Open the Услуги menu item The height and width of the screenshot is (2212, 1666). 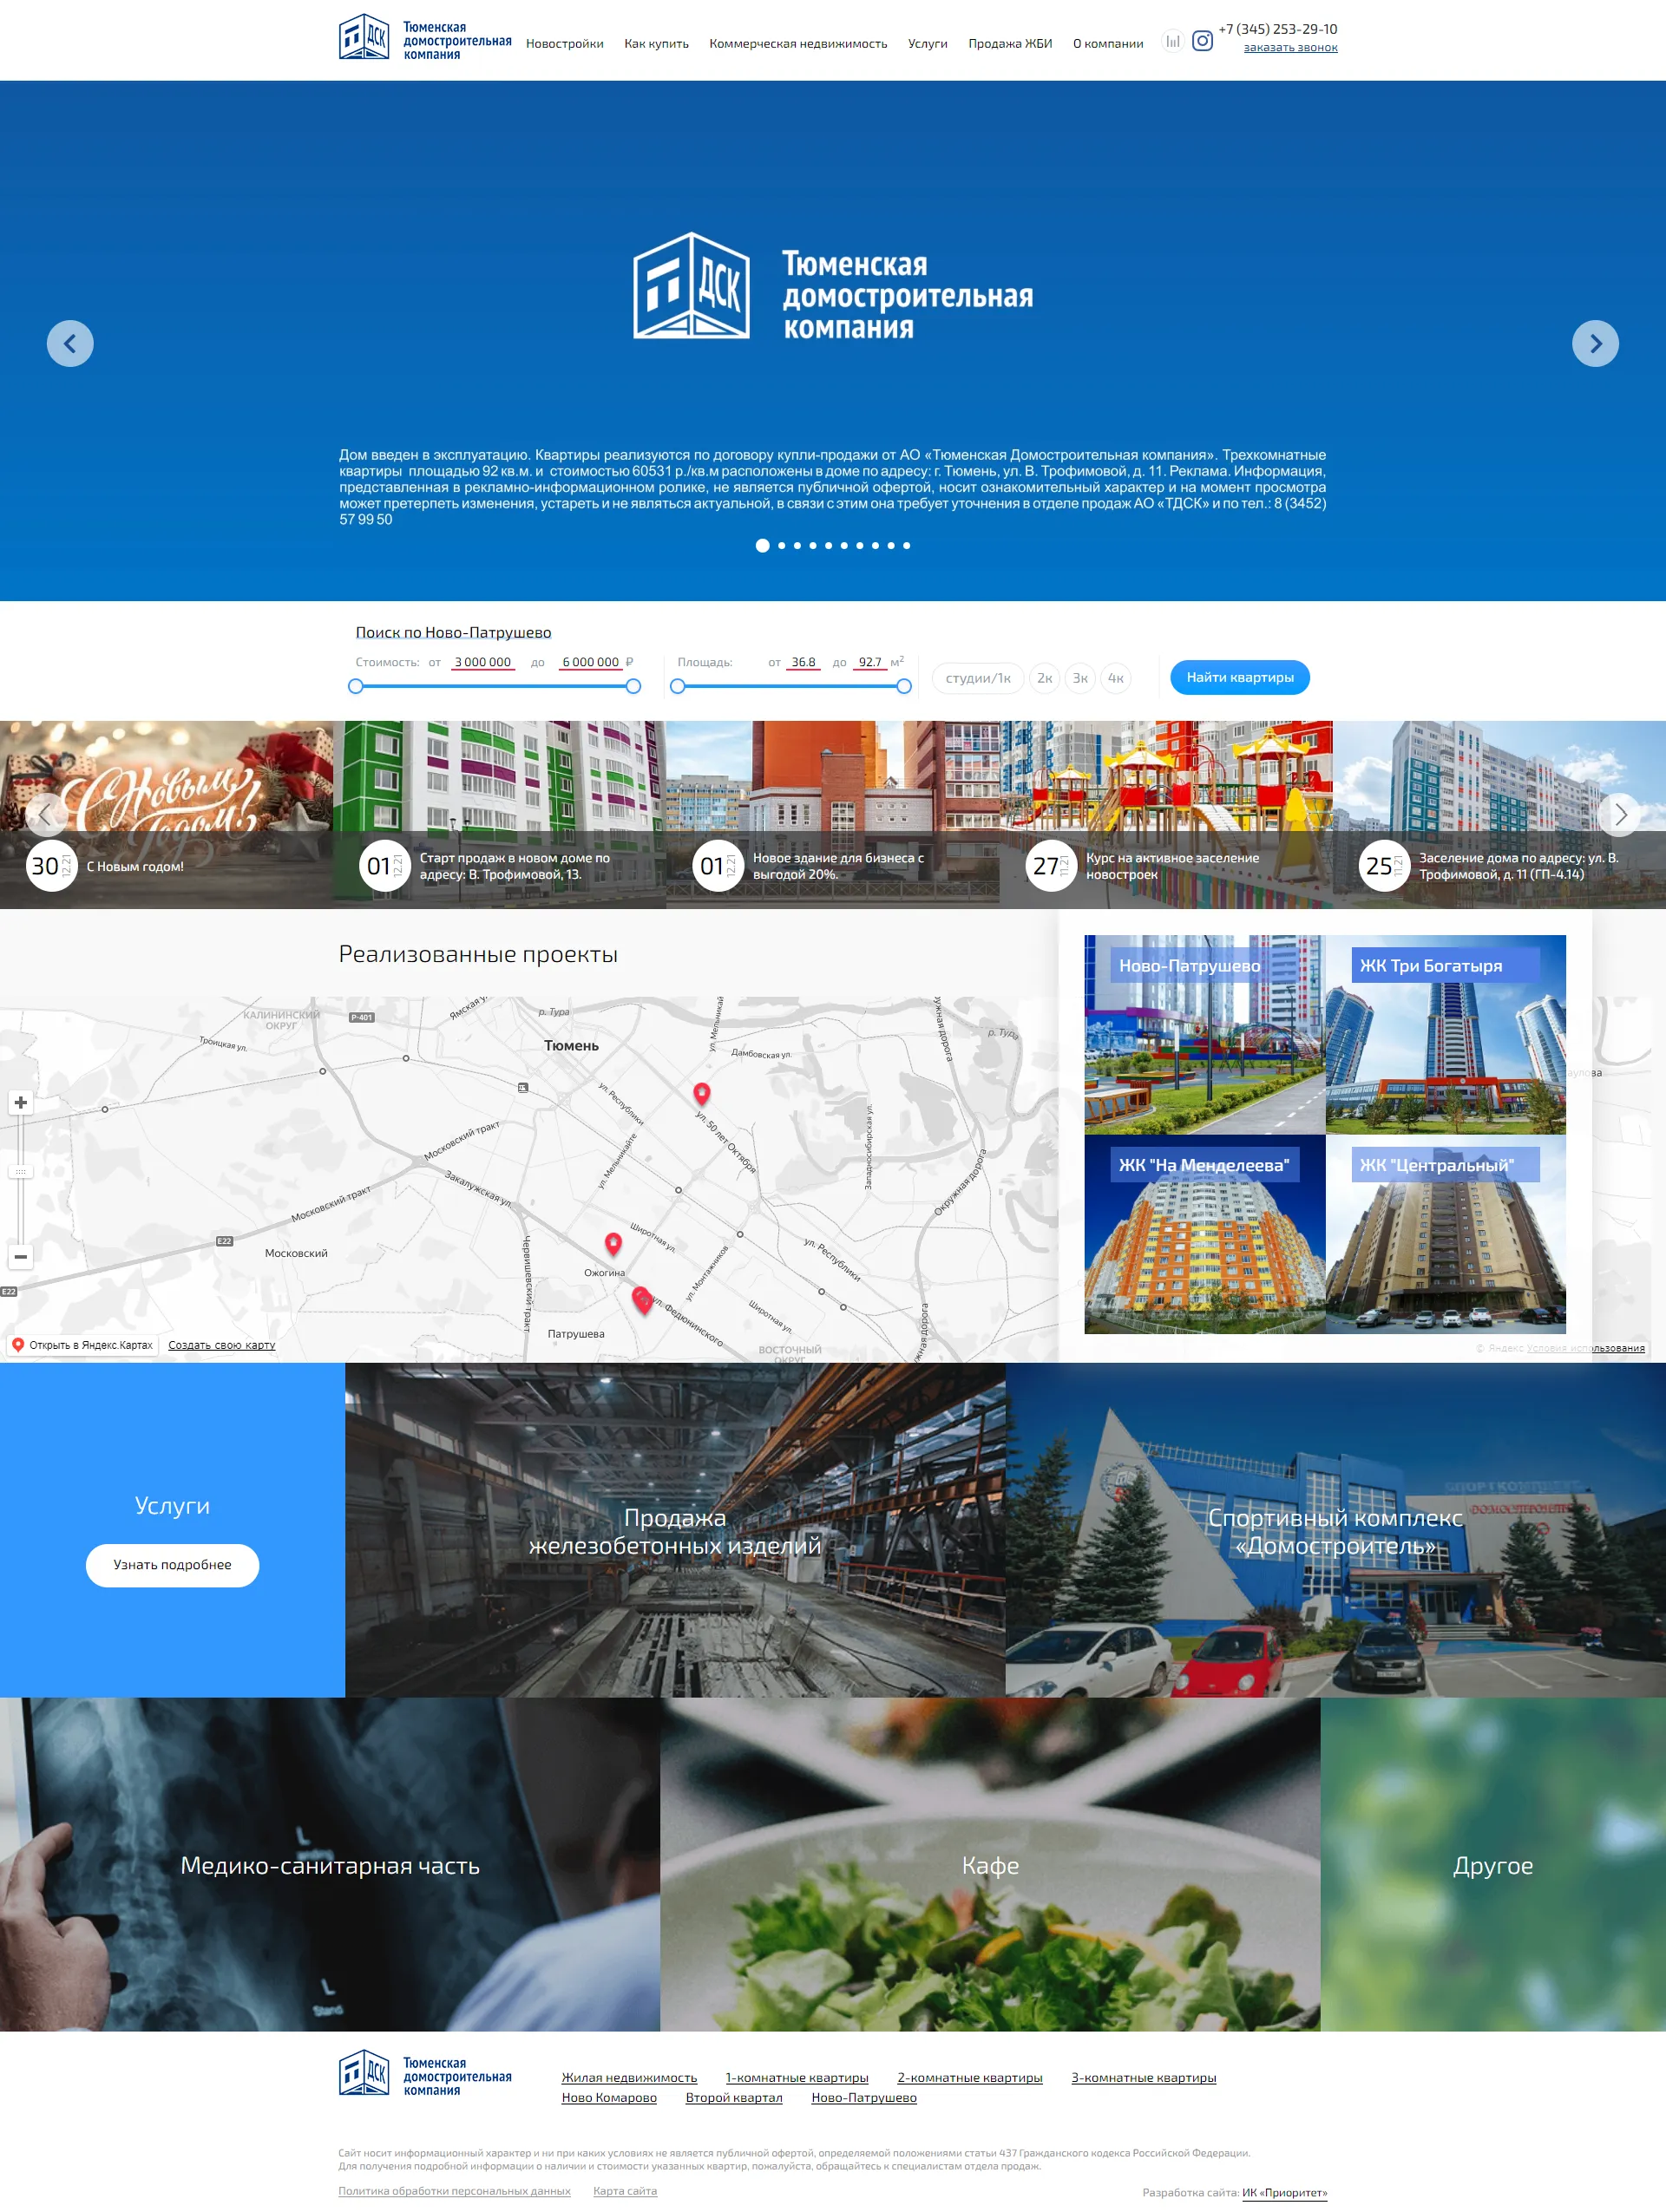[927, 44]
